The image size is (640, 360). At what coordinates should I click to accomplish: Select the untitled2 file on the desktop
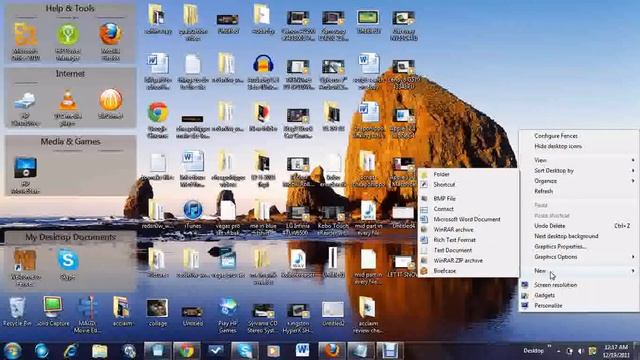[333, 313]
